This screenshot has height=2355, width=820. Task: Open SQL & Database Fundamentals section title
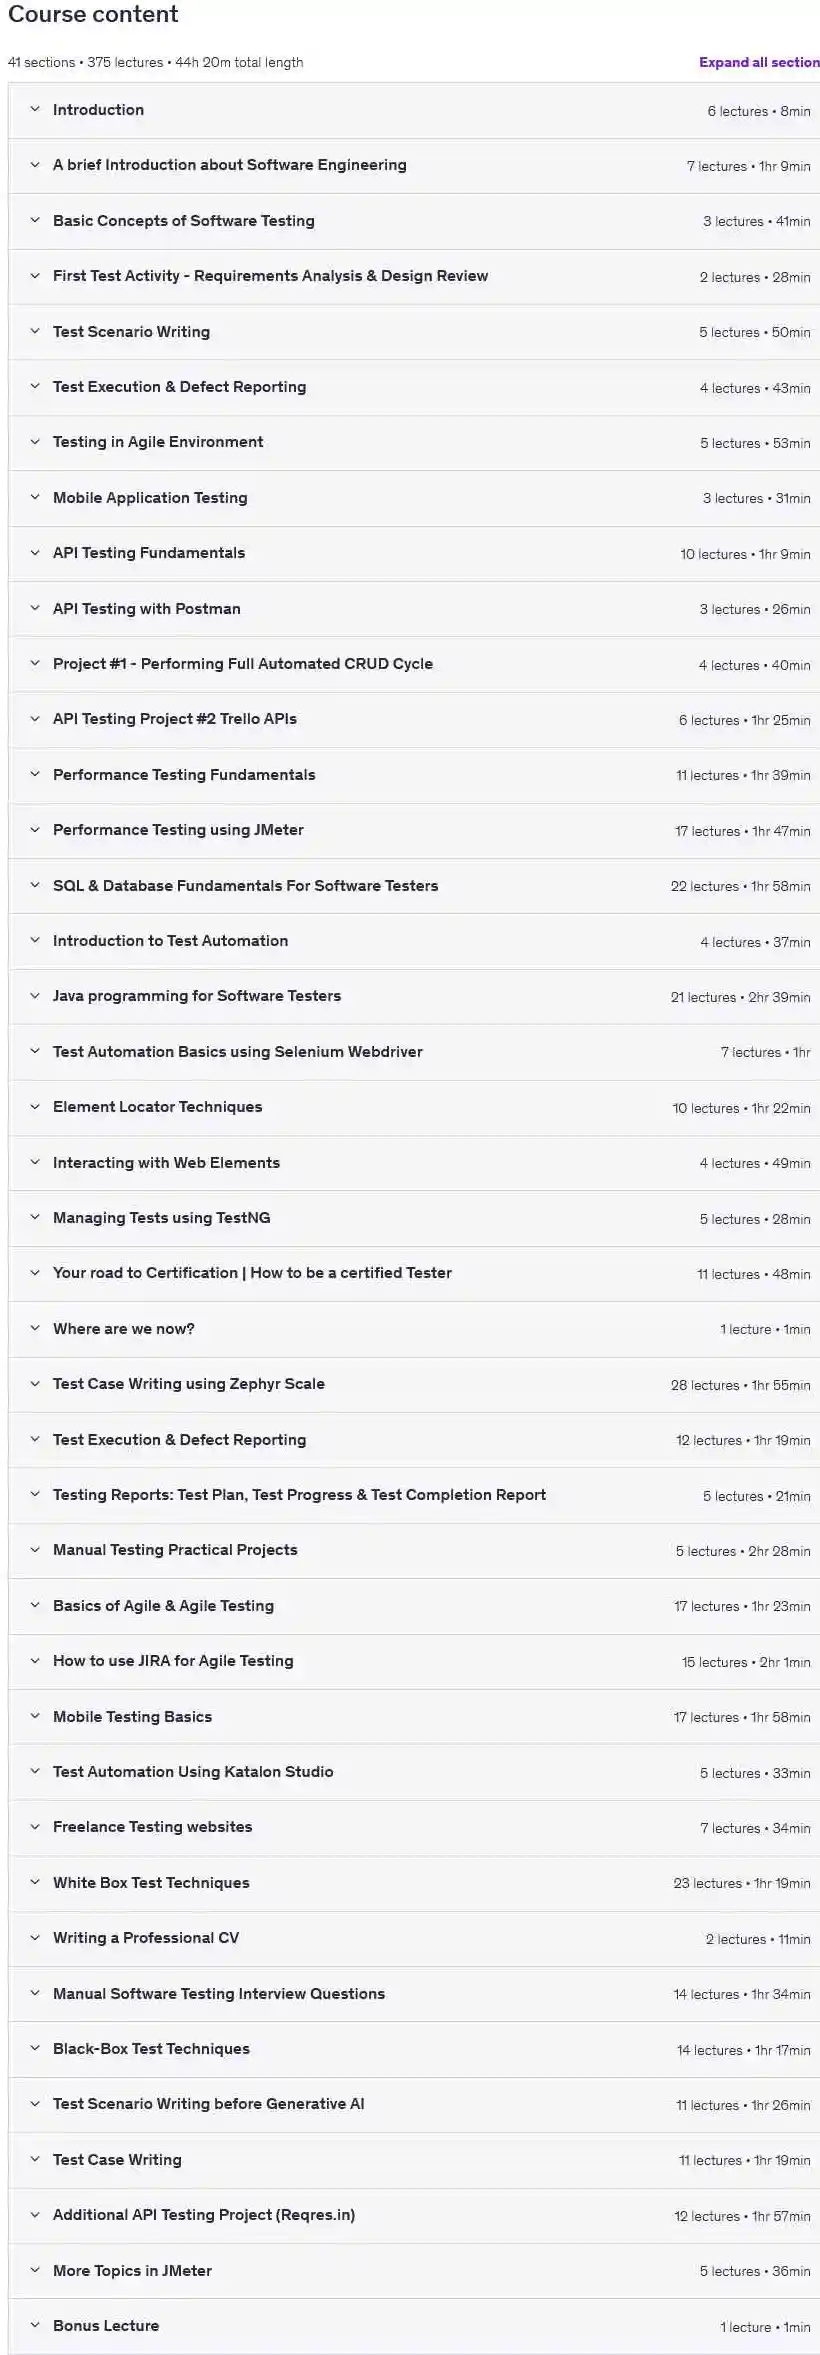pyautogui.click(x=245, y=886)
